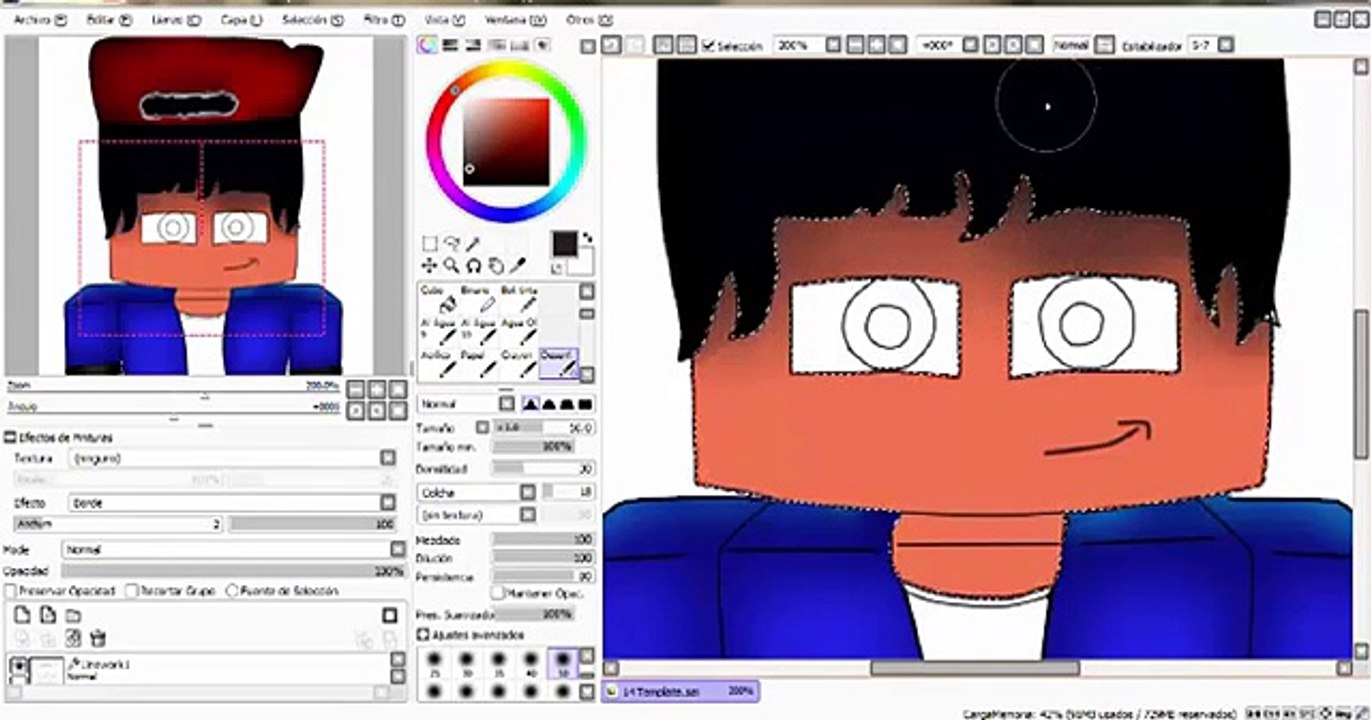
Task: Choose the Desenf. blur brush
Action: tap(558, 364)
